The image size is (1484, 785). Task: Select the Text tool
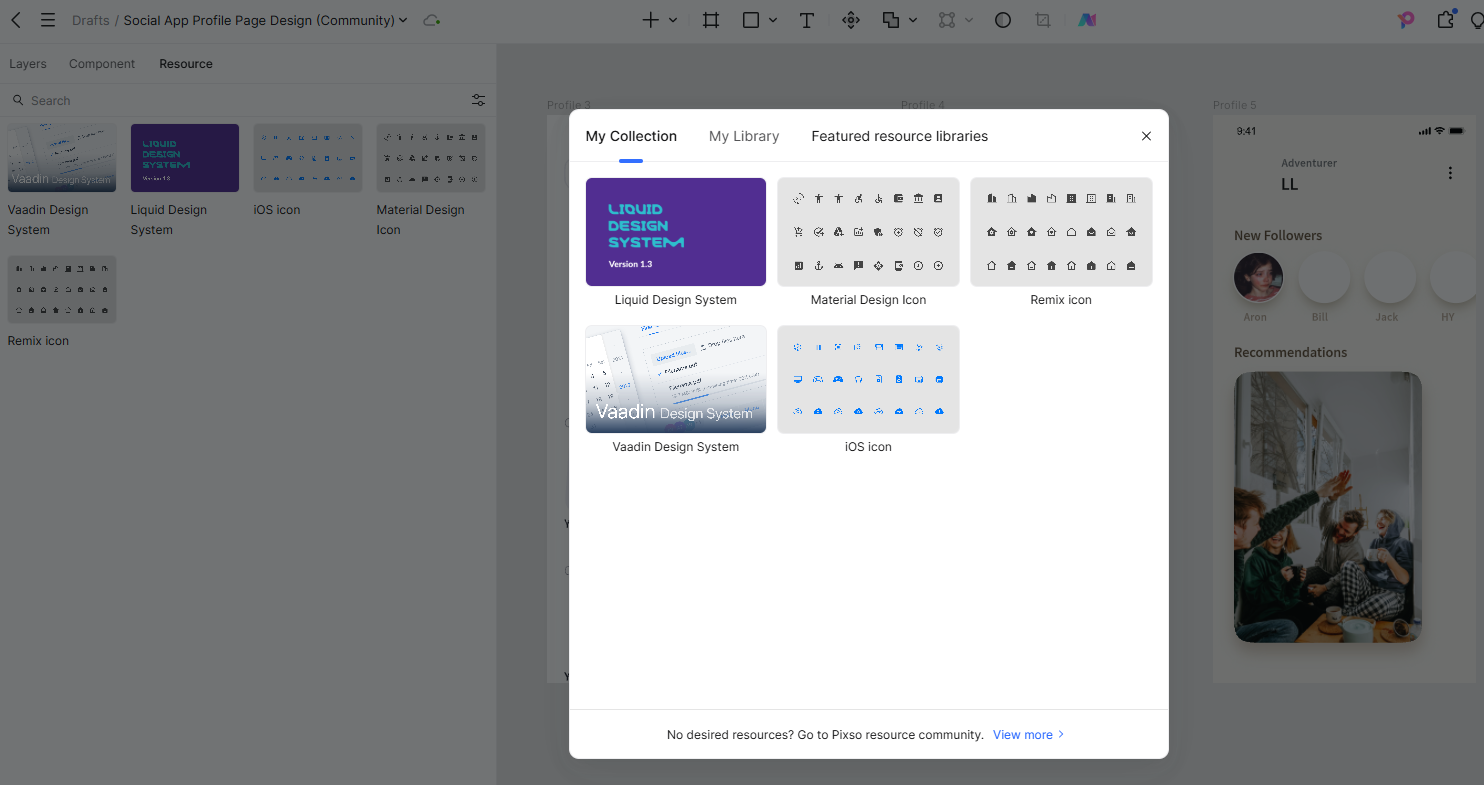coord(807,20)
